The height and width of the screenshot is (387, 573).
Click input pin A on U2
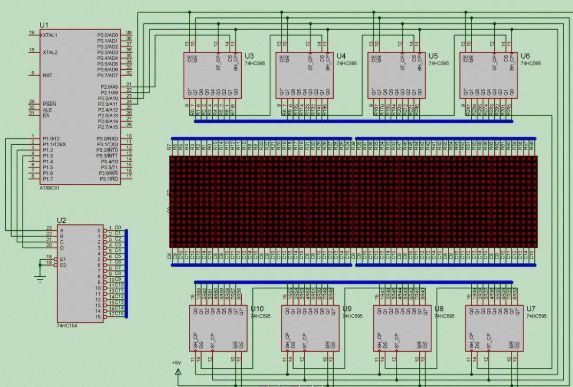click(x=62, y=231)
